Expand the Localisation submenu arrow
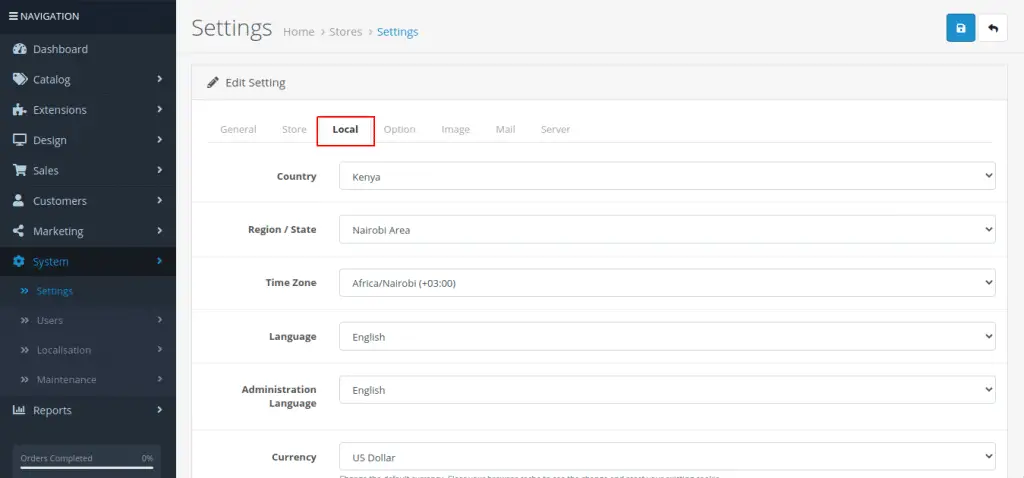This screenshot has width=1024, height=478. (x=159, y=349)
